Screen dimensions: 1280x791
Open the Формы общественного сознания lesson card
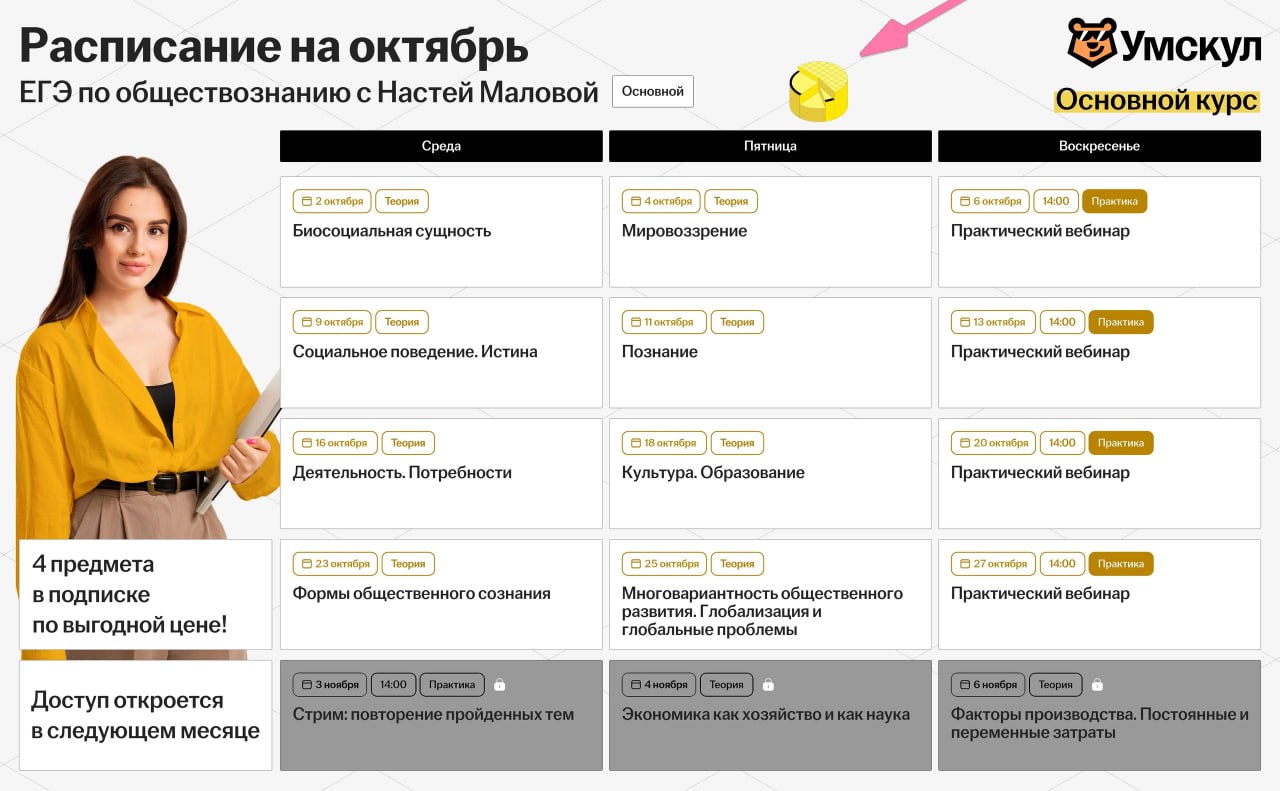[441, 594]
